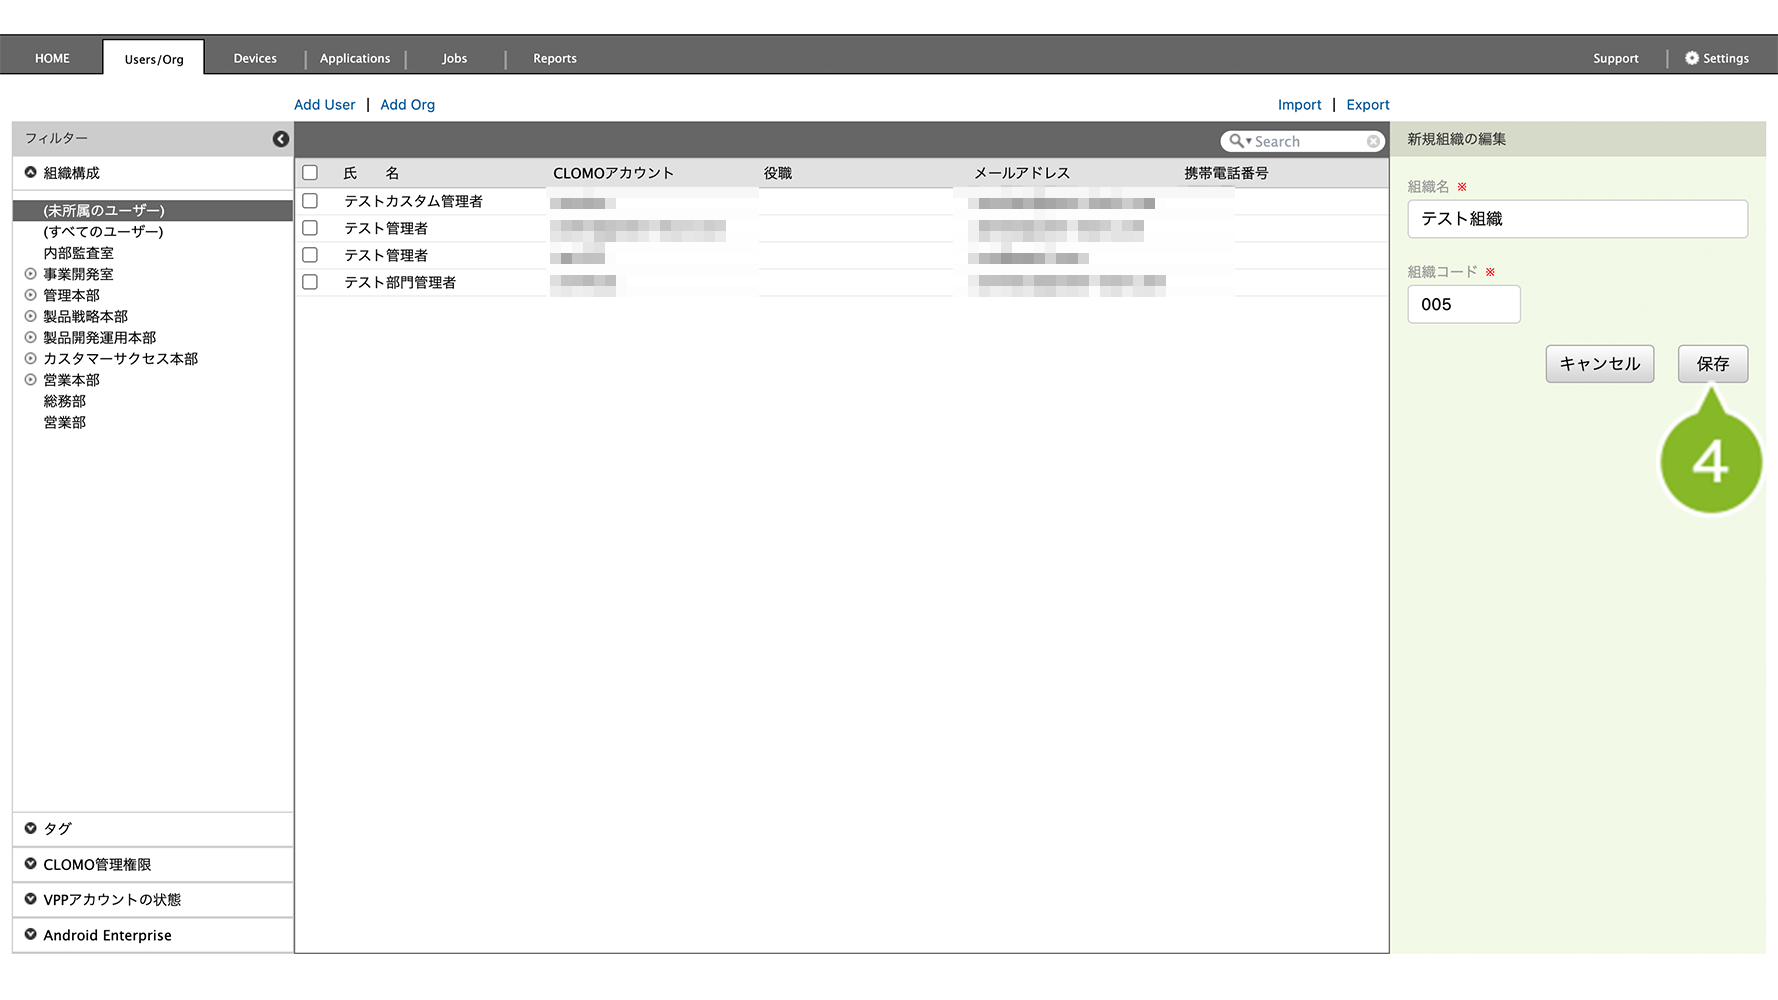Click the 保存 button
Viewport: 1778px width, 1000px height.
[1712, 364]
